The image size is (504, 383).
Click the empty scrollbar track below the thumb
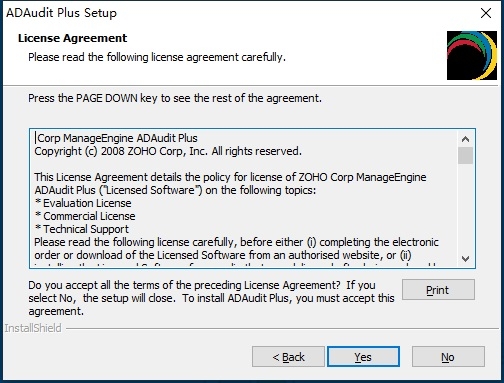tap(465, 207)
